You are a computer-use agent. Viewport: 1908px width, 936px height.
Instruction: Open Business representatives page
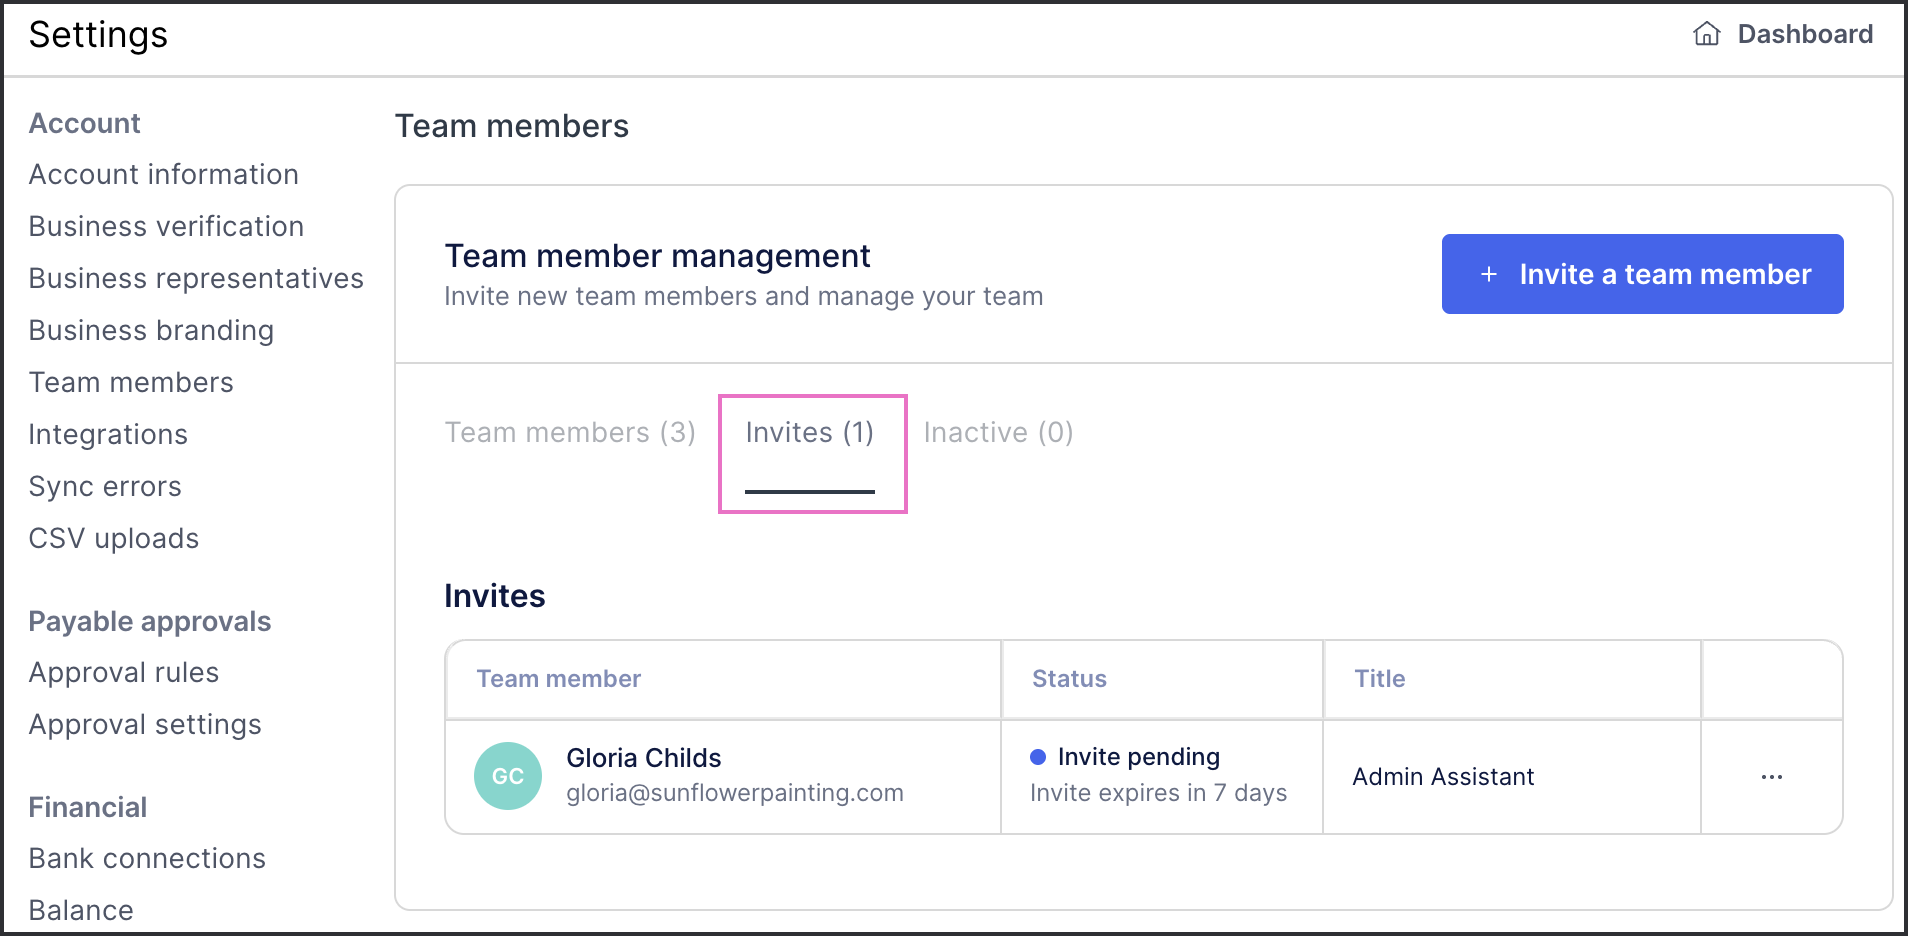(x=196, y=278)
